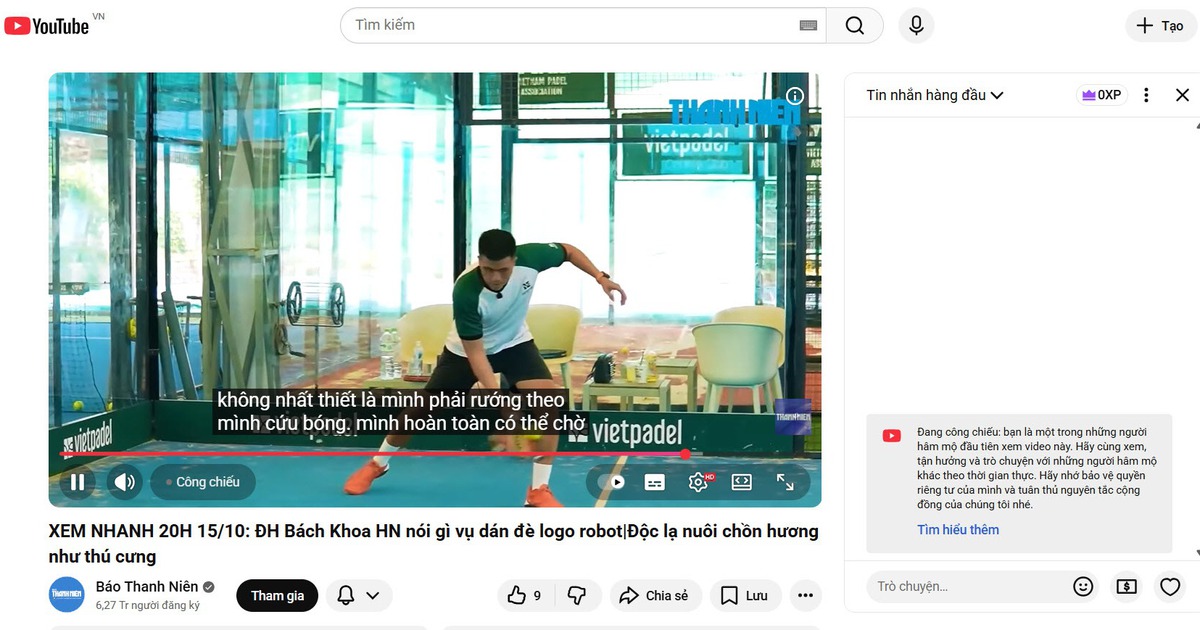Click the Tham gia join button

[x=277, y=596]
